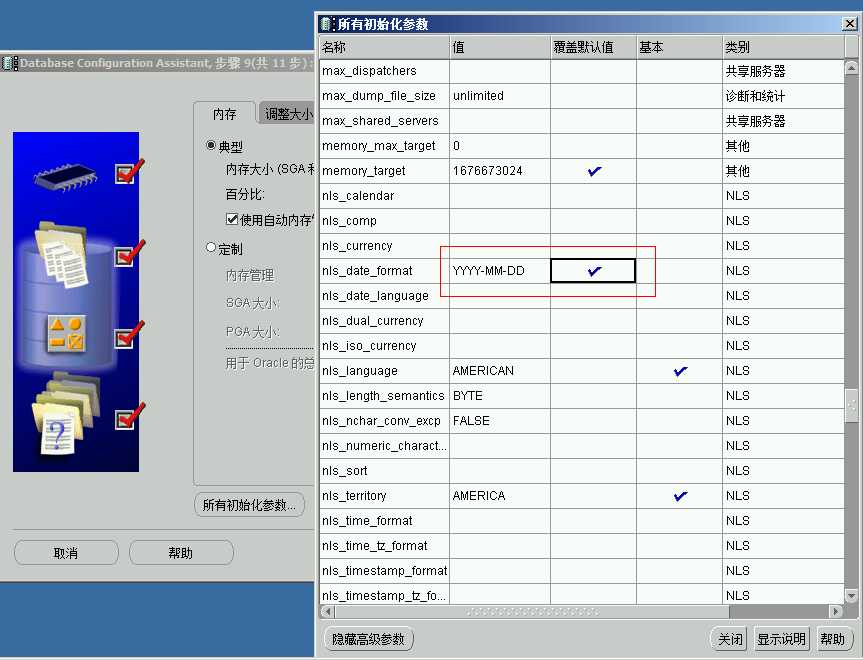Click 关闭 button in parameters dialog
The width and height of the screenshot is (863, 660).
click(730, 639)
